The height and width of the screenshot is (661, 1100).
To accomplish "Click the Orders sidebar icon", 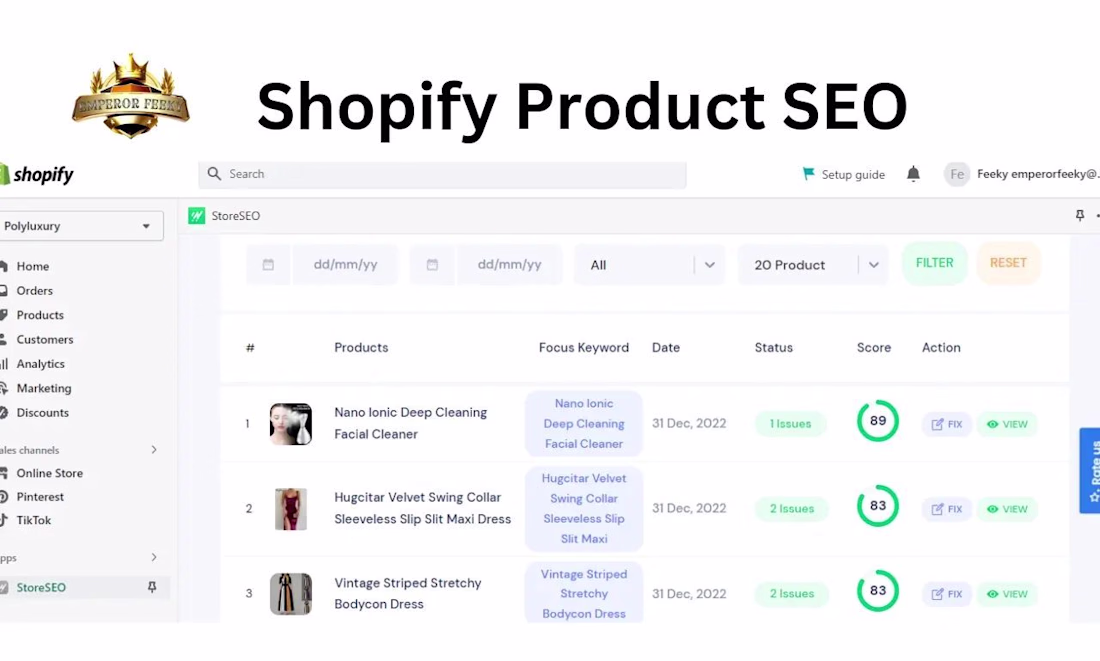I will [4, 291].
